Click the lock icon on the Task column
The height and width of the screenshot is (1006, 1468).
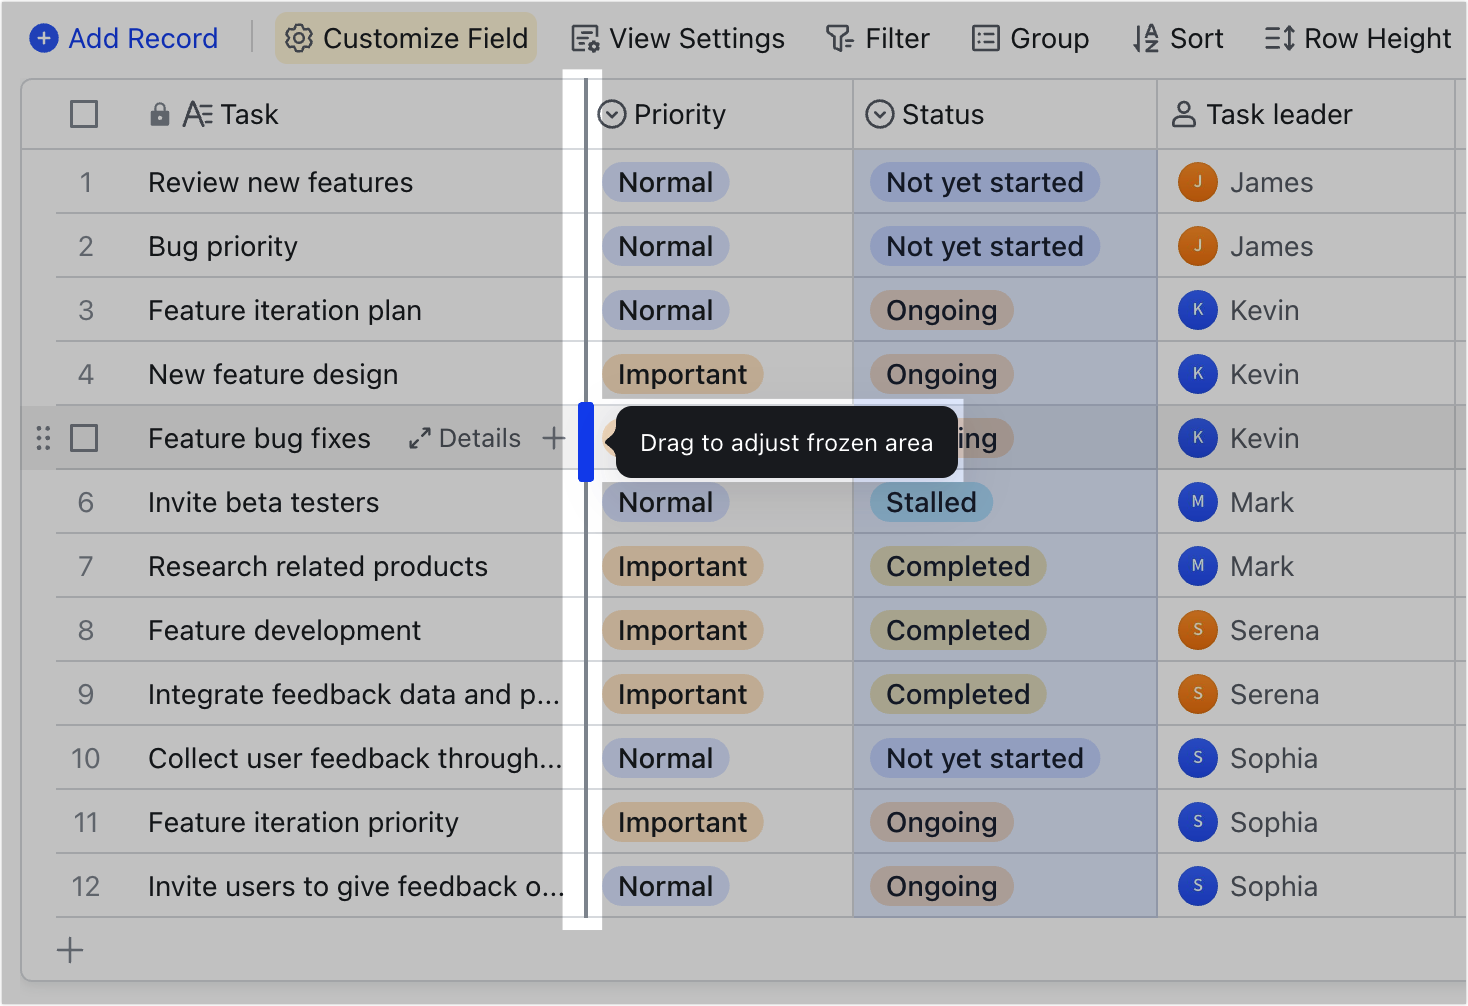(x=160, y=114)
